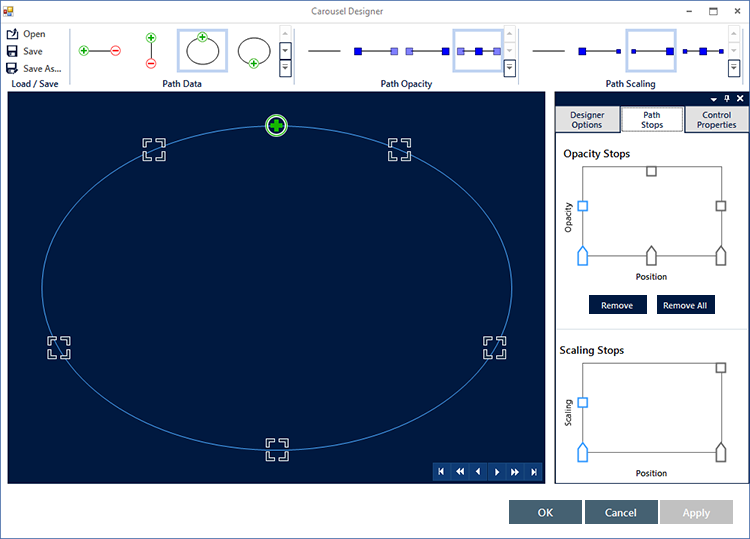
Task: Select the vertical line path preset
Action: tap(151, 50)
